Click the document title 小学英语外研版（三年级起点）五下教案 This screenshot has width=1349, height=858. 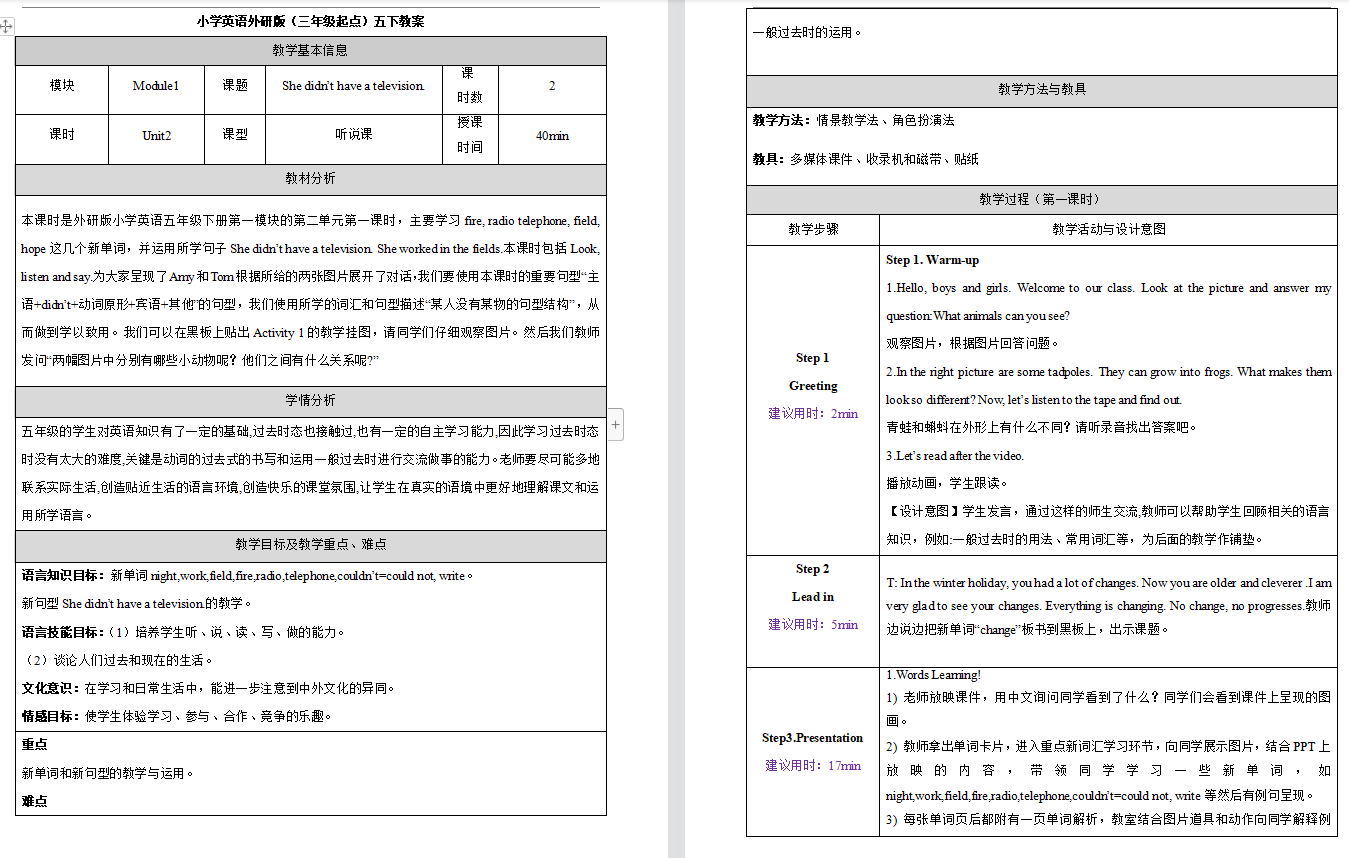pos(310,21)
